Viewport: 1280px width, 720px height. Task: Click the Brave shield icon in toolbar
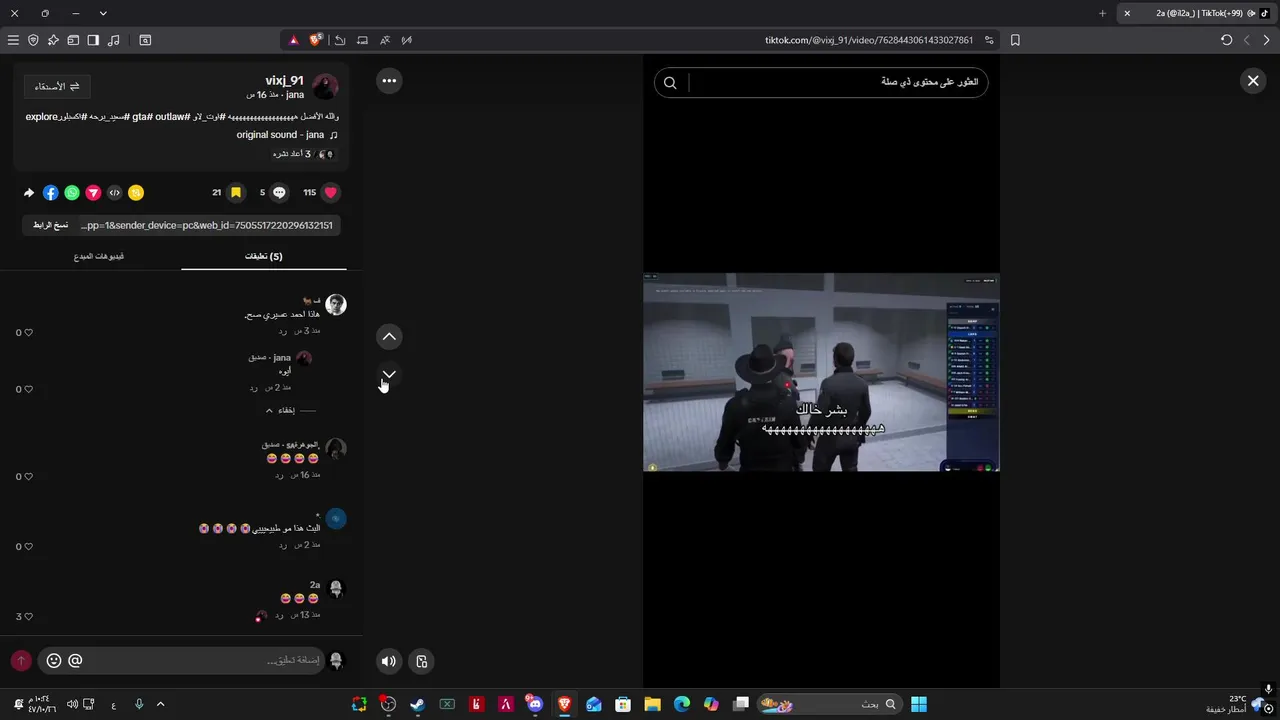point(33,40)
